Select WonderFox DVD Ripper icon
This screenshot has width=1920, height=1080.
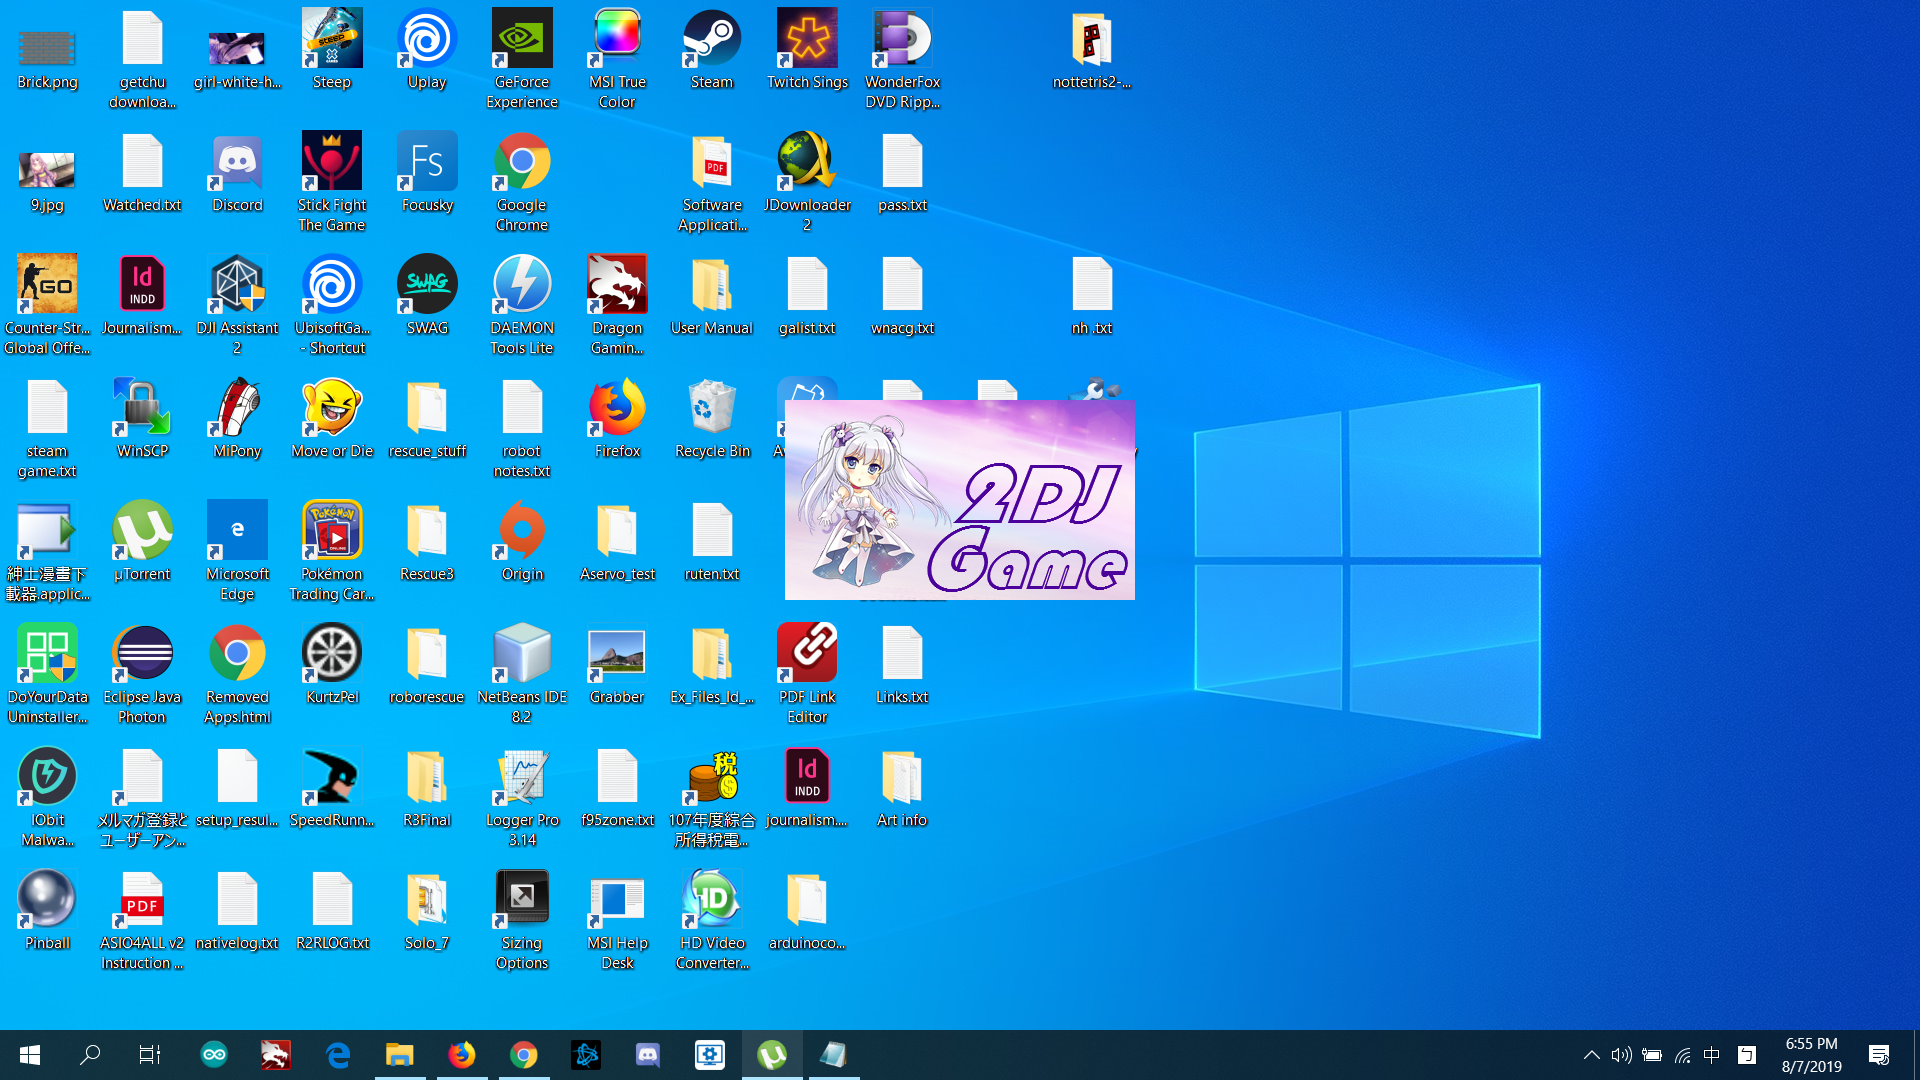pos(902,60)
